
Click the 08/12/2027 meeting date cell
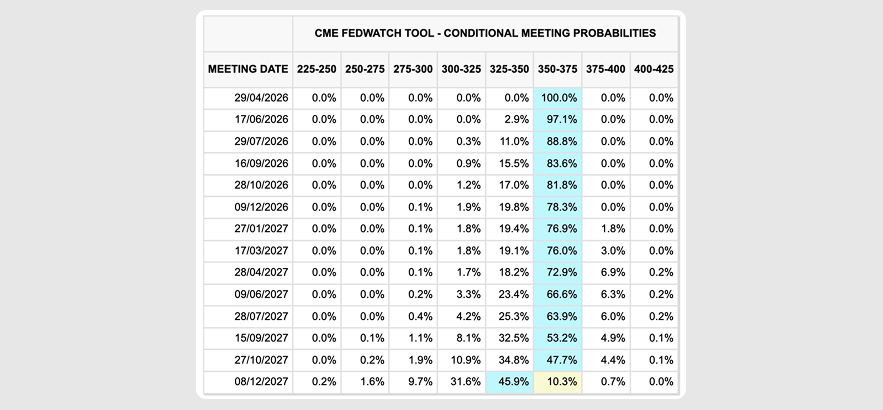coord(261,382)
